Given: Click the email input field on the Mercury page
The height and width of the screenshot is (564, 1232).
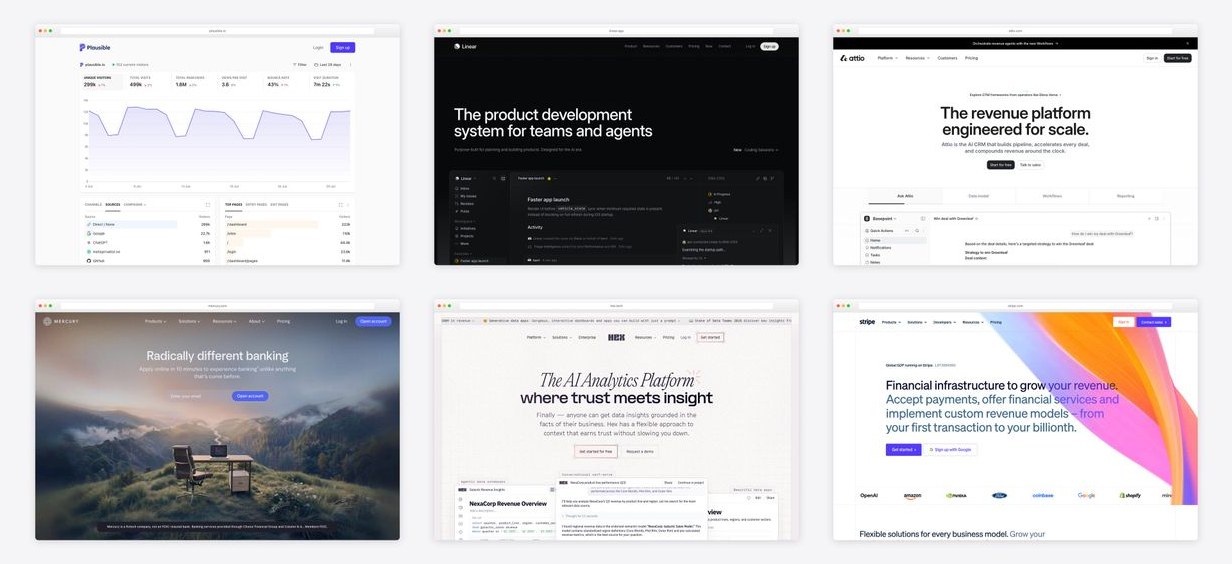Looking at the screenshot, I should [x=198, y=396].
